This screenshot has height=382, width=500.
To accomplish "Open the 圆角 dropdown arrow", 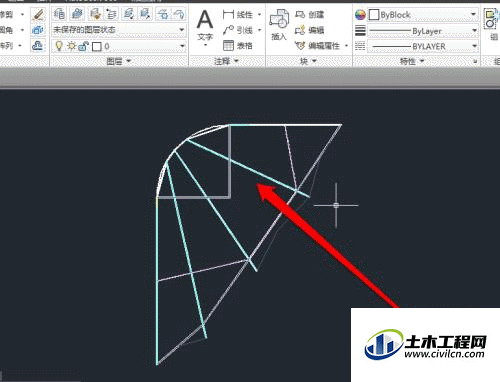I will point(22,30).
